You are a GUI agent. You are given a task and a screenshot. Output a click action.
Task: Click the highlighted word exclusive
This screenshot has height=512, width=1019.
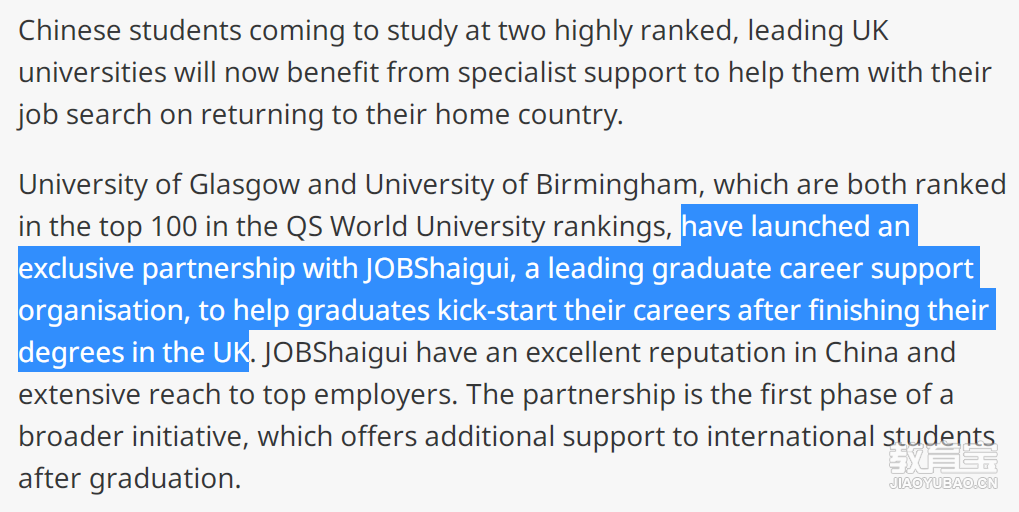coord(76,269)
